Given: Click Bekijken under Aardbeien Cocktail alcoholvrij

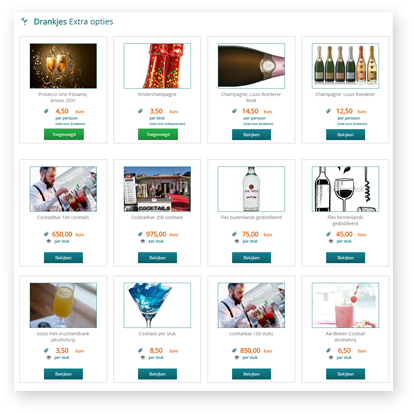Looking at the screenshot, I should click(x=345, y=374).
